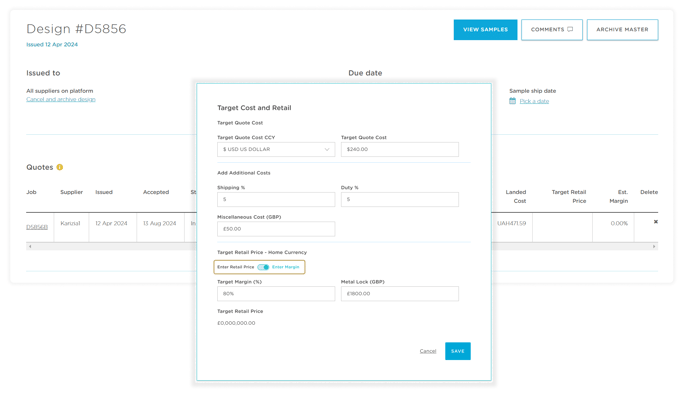Toggle between Enter Retail Price and Enter Margin
This screenshot has width=688, height=395.
pyautogui.click(x=263, y=267)
